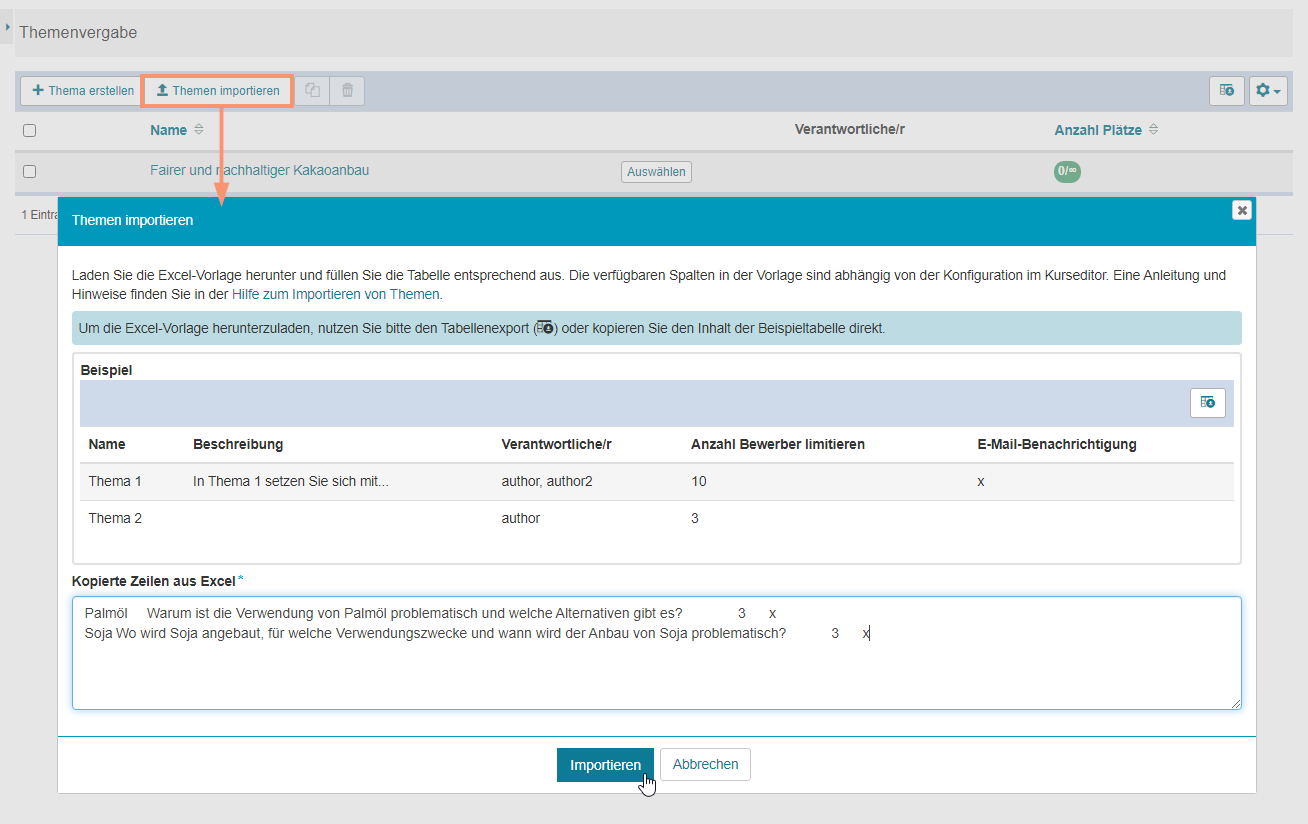The height and width of the screenshot is (824, 1308).
Task: Expand the left sidebar arrow
Action: pyautogui.click(x=8, y=26)
